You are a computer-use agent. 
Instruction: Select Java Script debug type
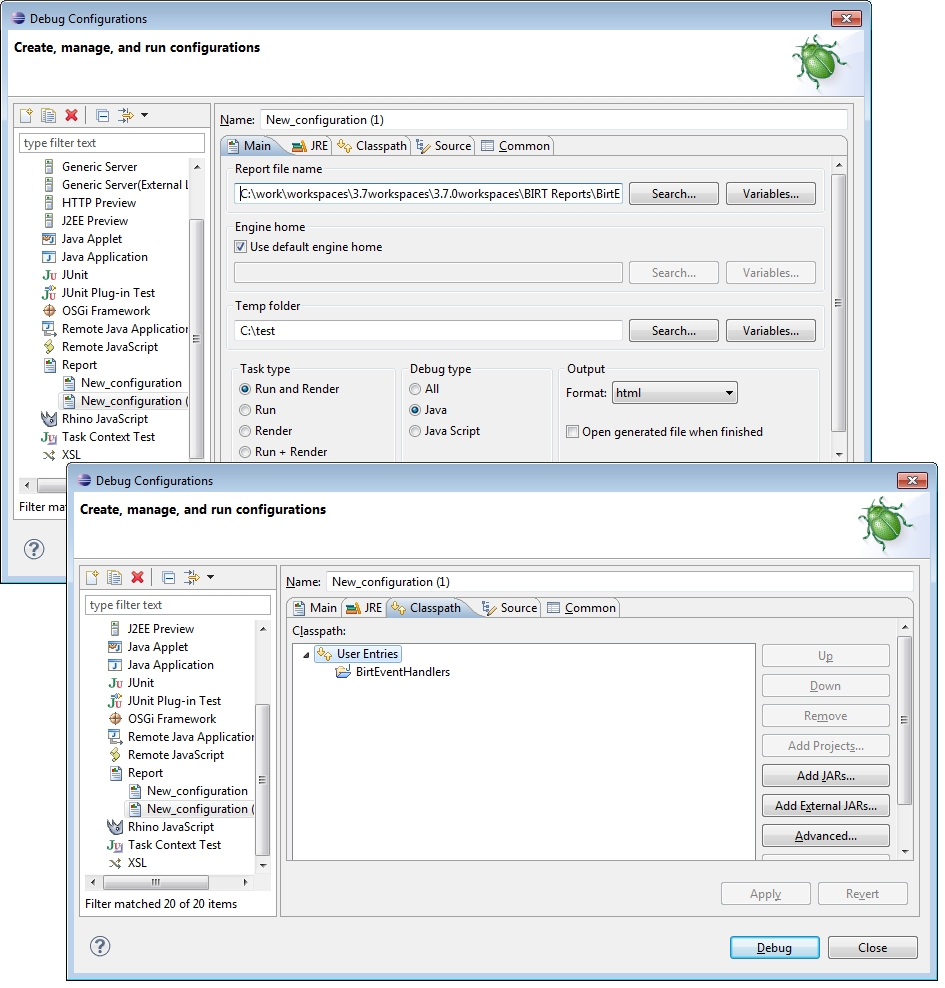415,431
